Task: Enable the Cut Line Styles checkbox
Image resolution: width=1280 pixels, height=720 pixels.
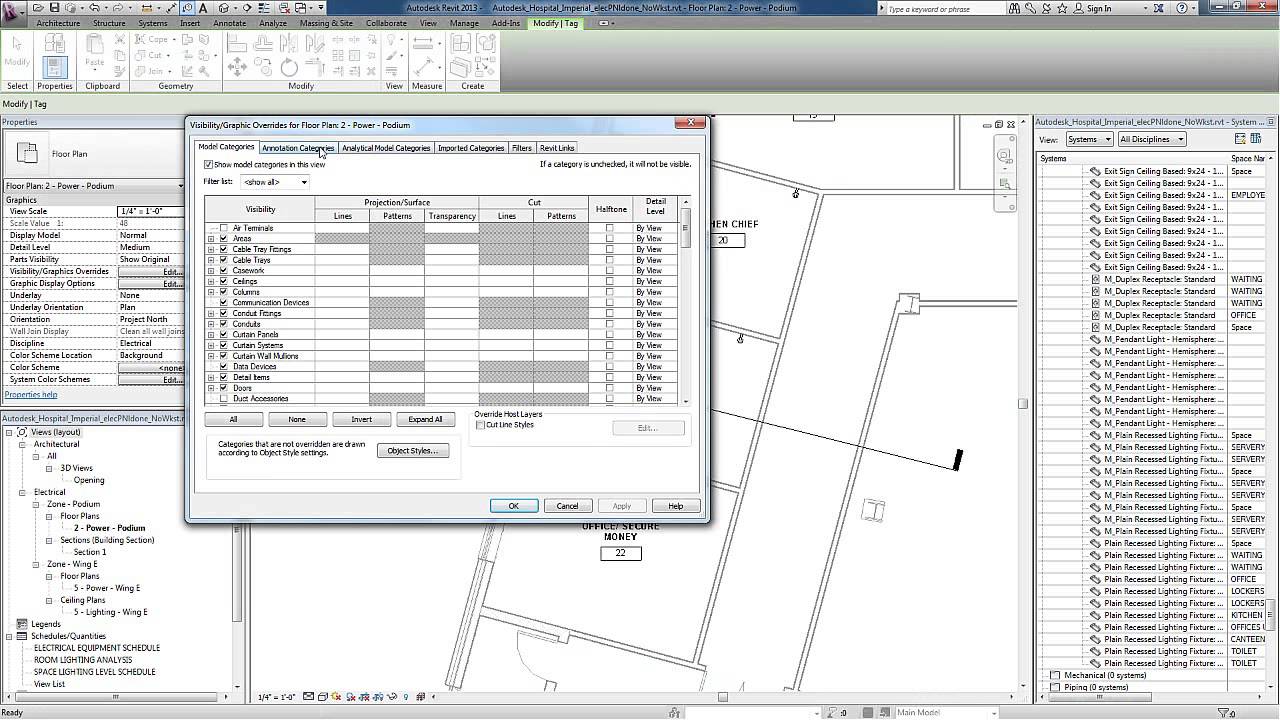Action: tap(481, 425)
